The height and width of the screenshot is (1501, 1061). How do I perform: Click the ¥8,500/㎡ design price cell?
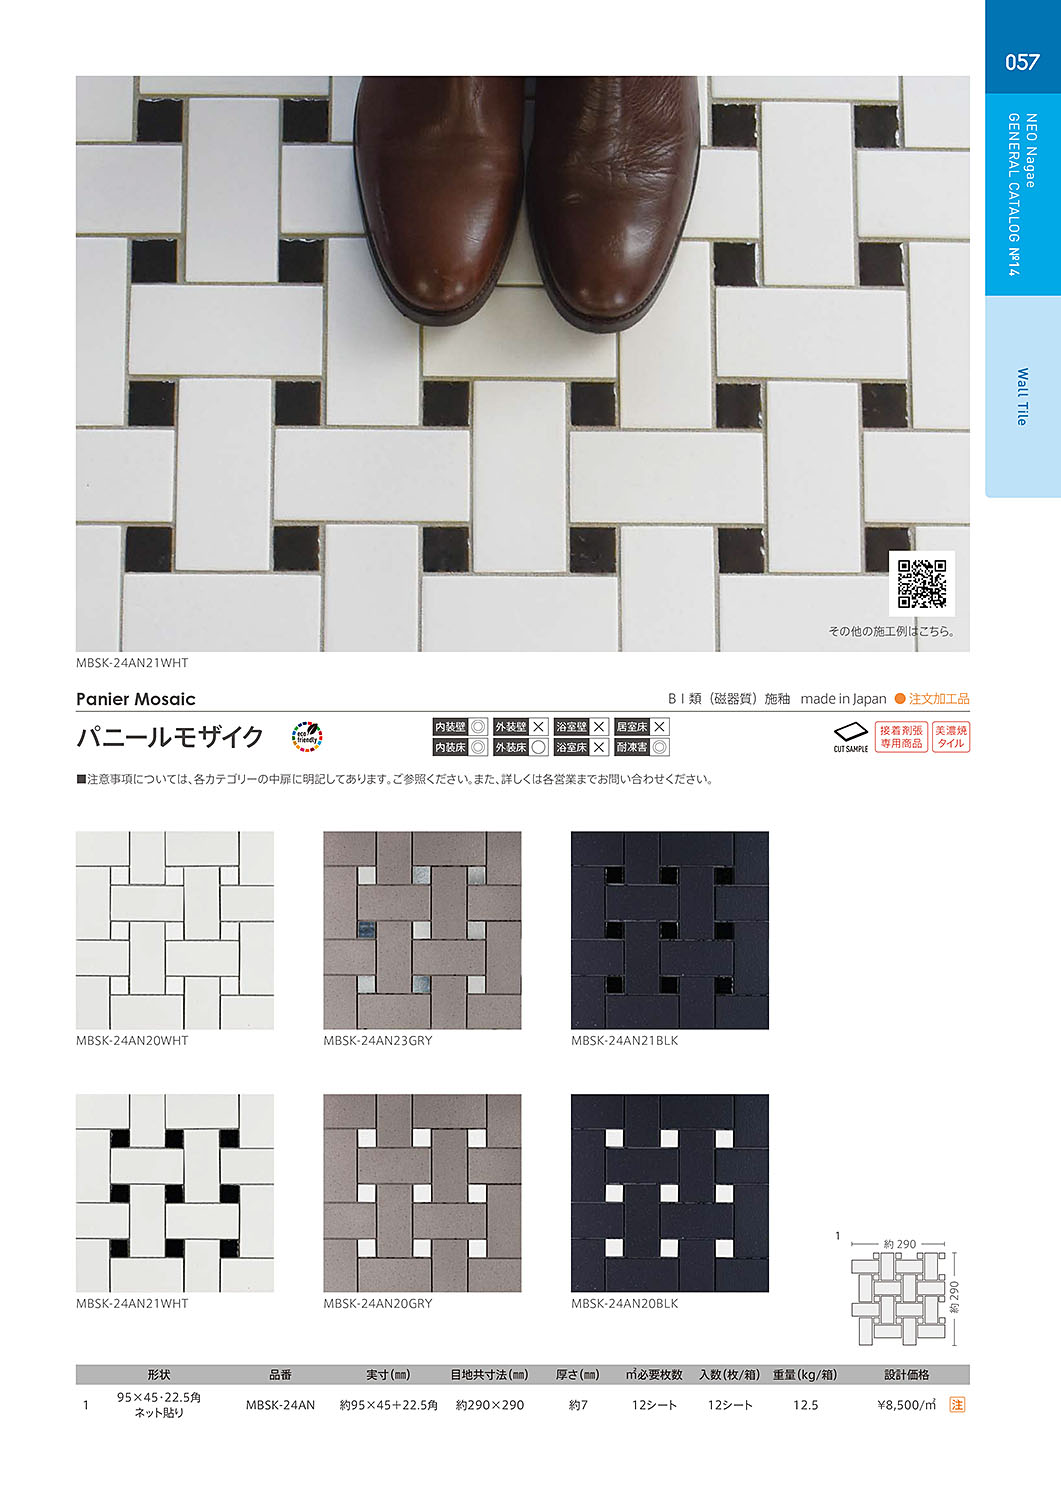point(906,1405)
